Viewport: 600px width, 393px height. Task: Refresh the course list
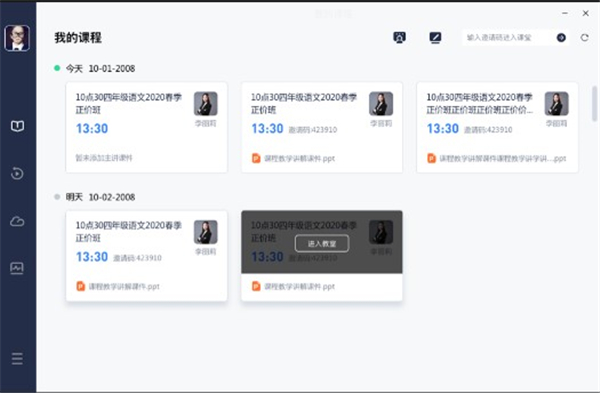pyautogui.click(x=584, y=38)
